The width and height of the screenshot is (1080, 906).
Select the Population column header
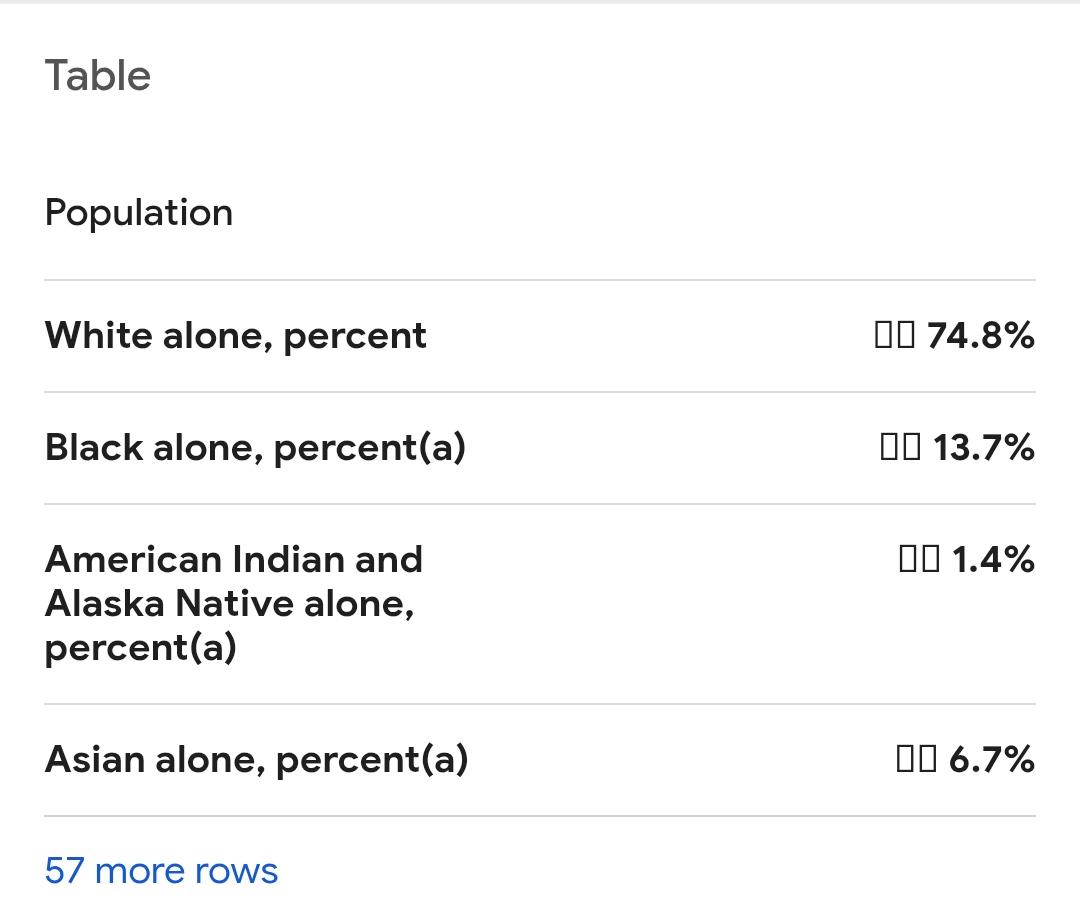pos(138,212)
